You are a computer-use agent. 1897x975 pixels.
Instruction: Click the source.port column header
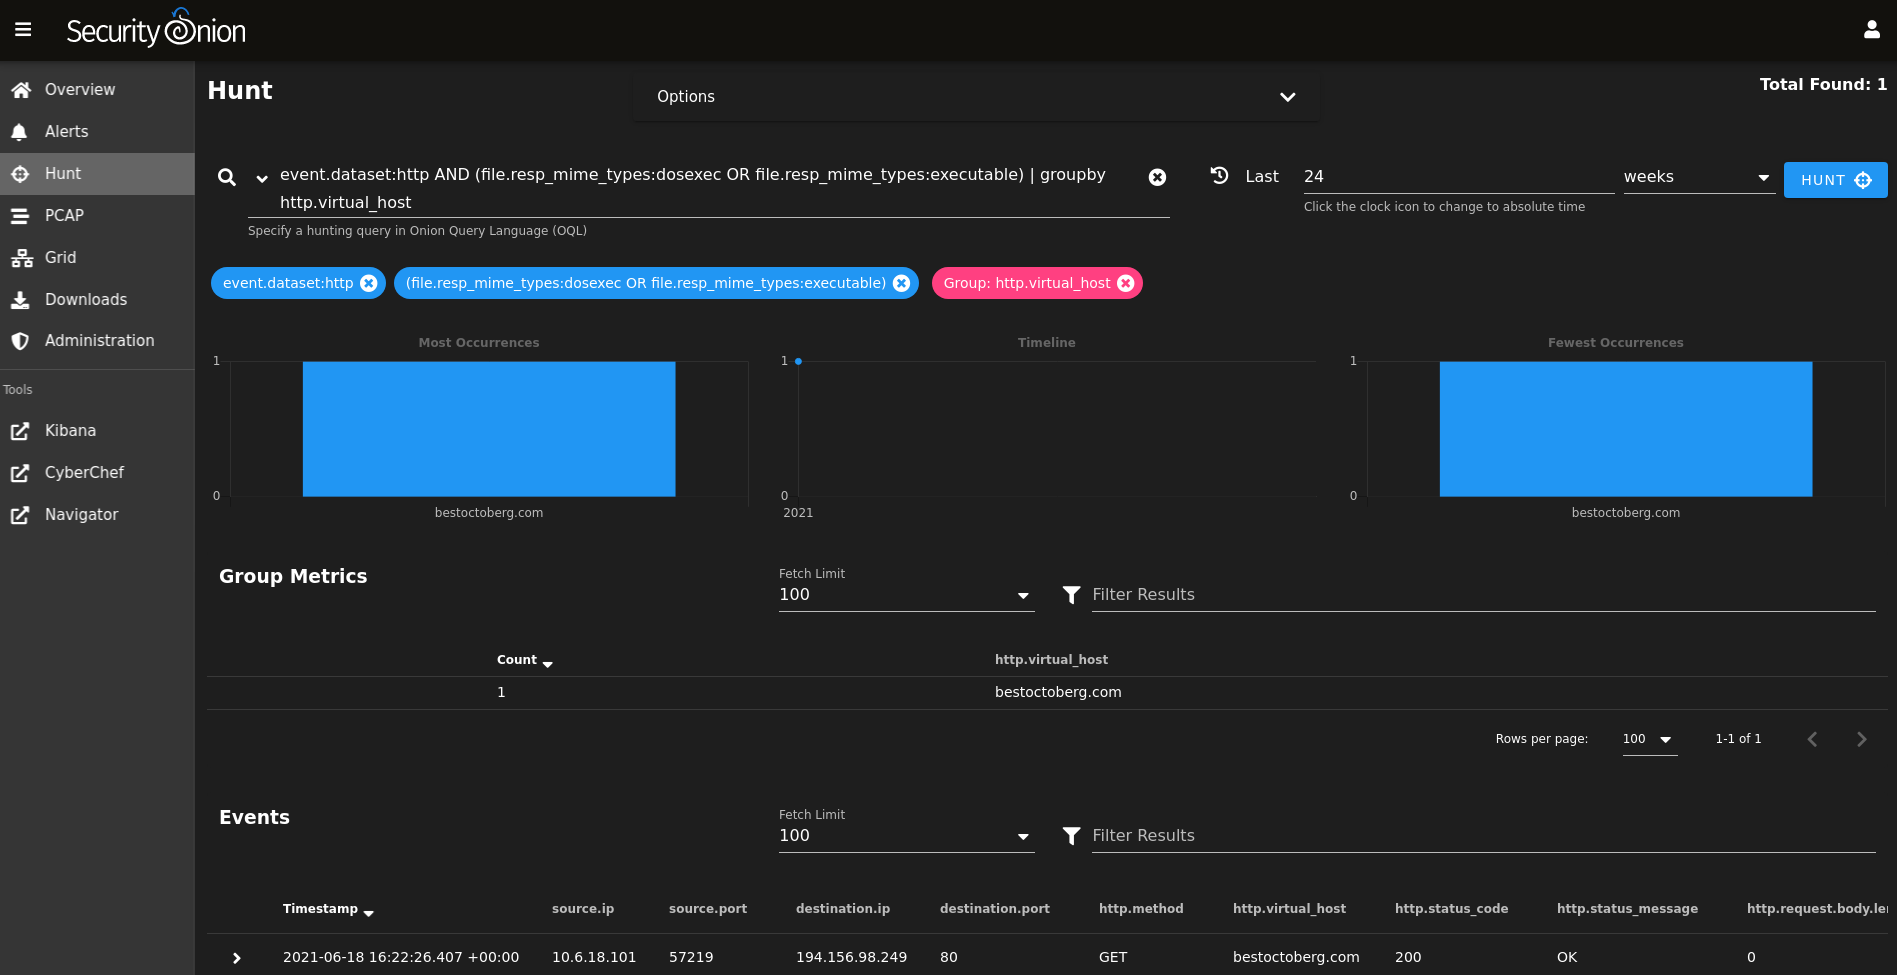pos(708,909)
